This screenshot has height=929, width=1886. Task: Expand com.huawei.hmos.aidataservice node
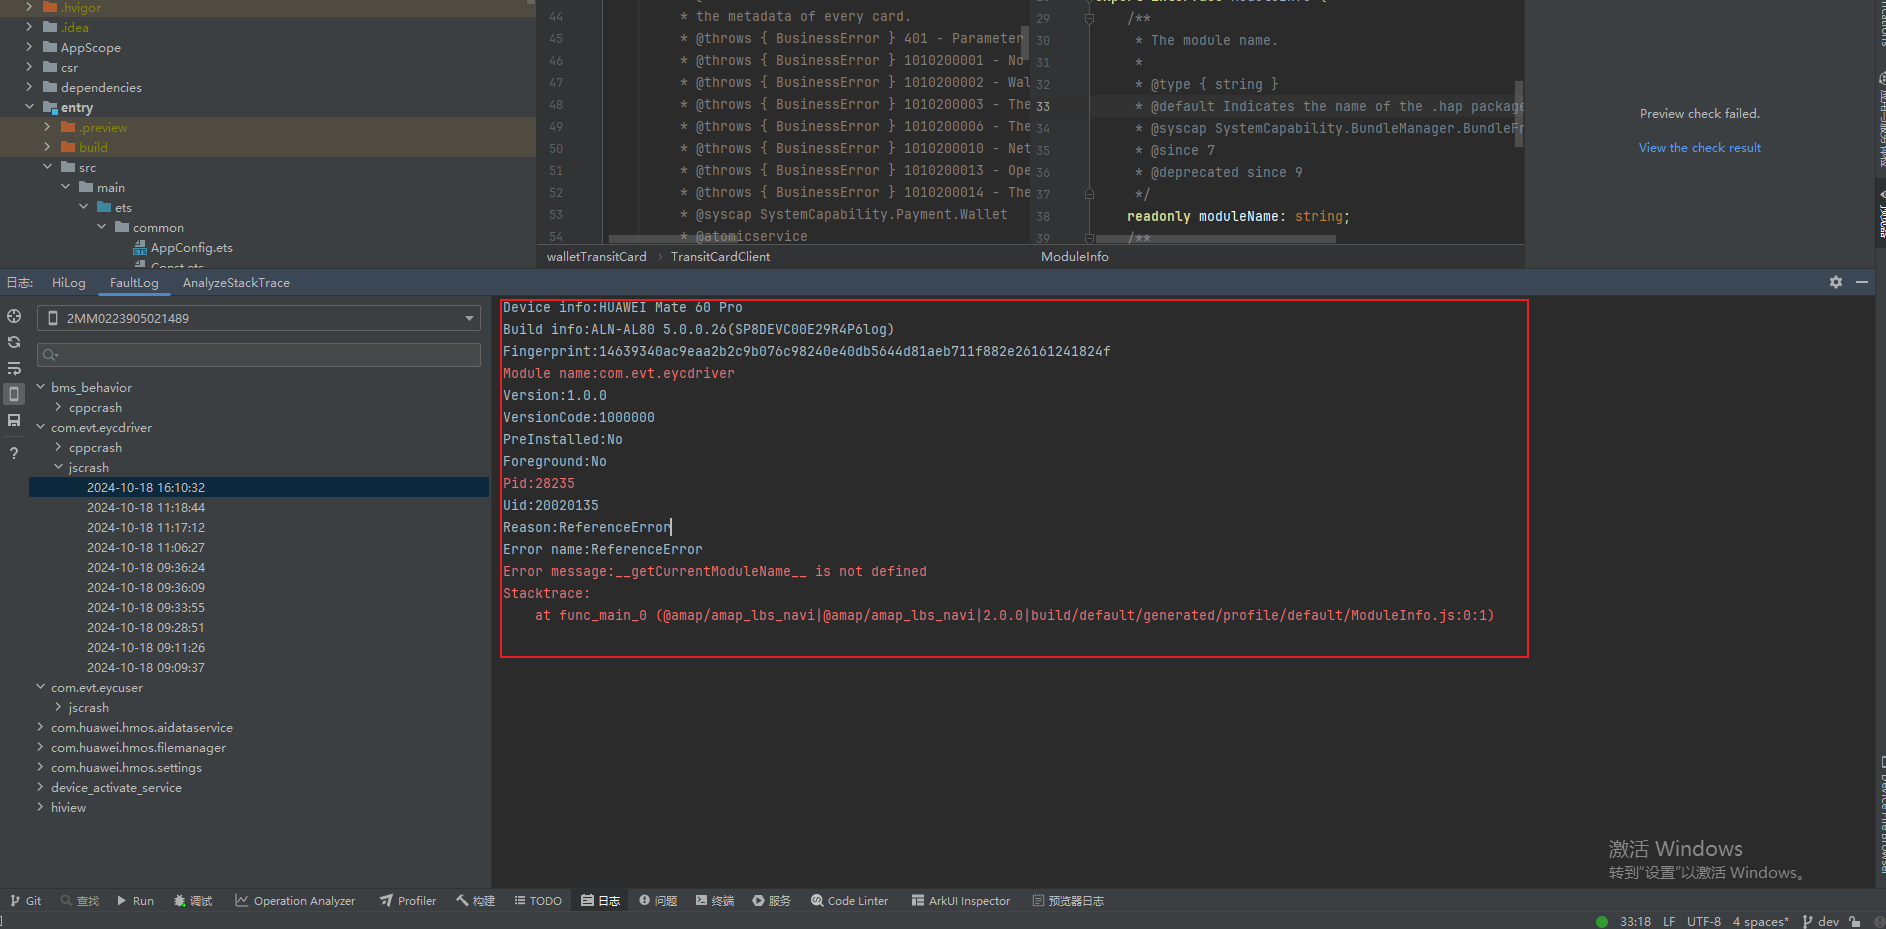point(41,727)
